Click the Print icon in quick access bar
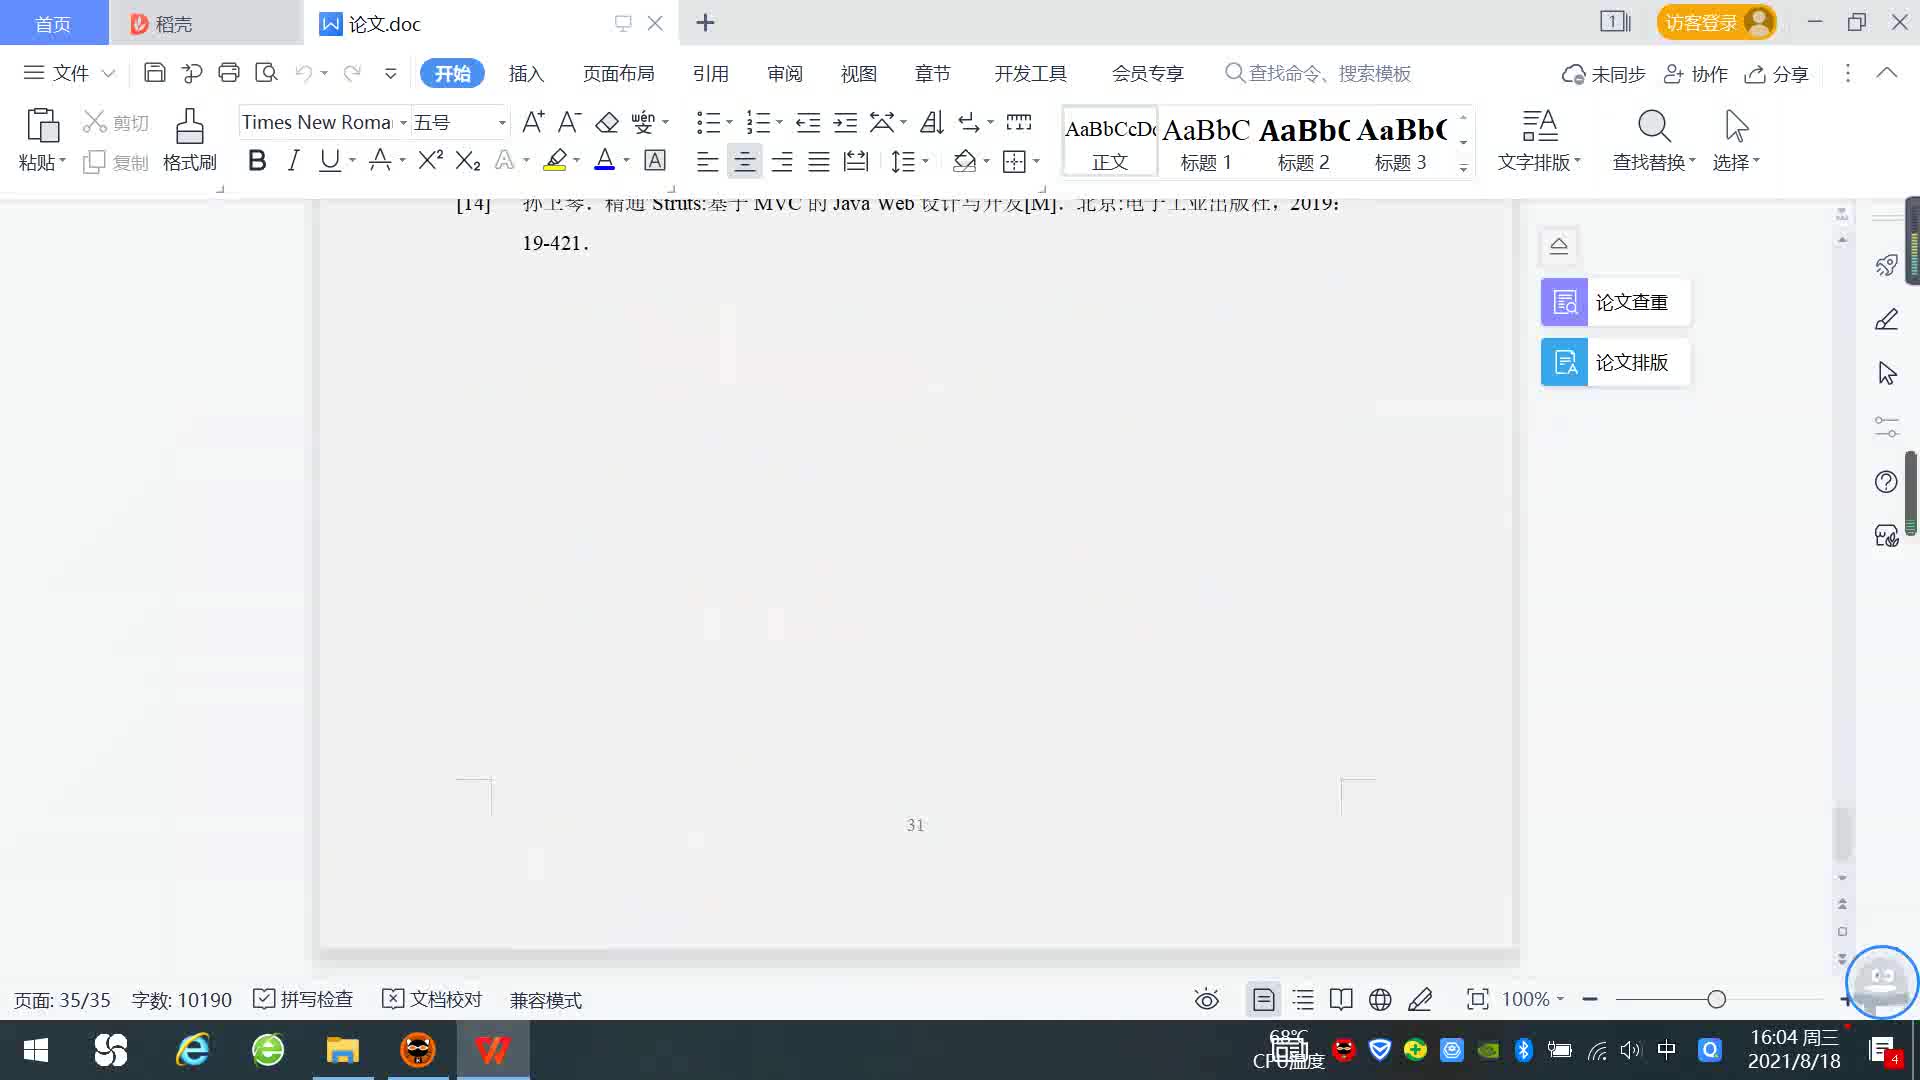1920x1080 pixels. (229, 73)
